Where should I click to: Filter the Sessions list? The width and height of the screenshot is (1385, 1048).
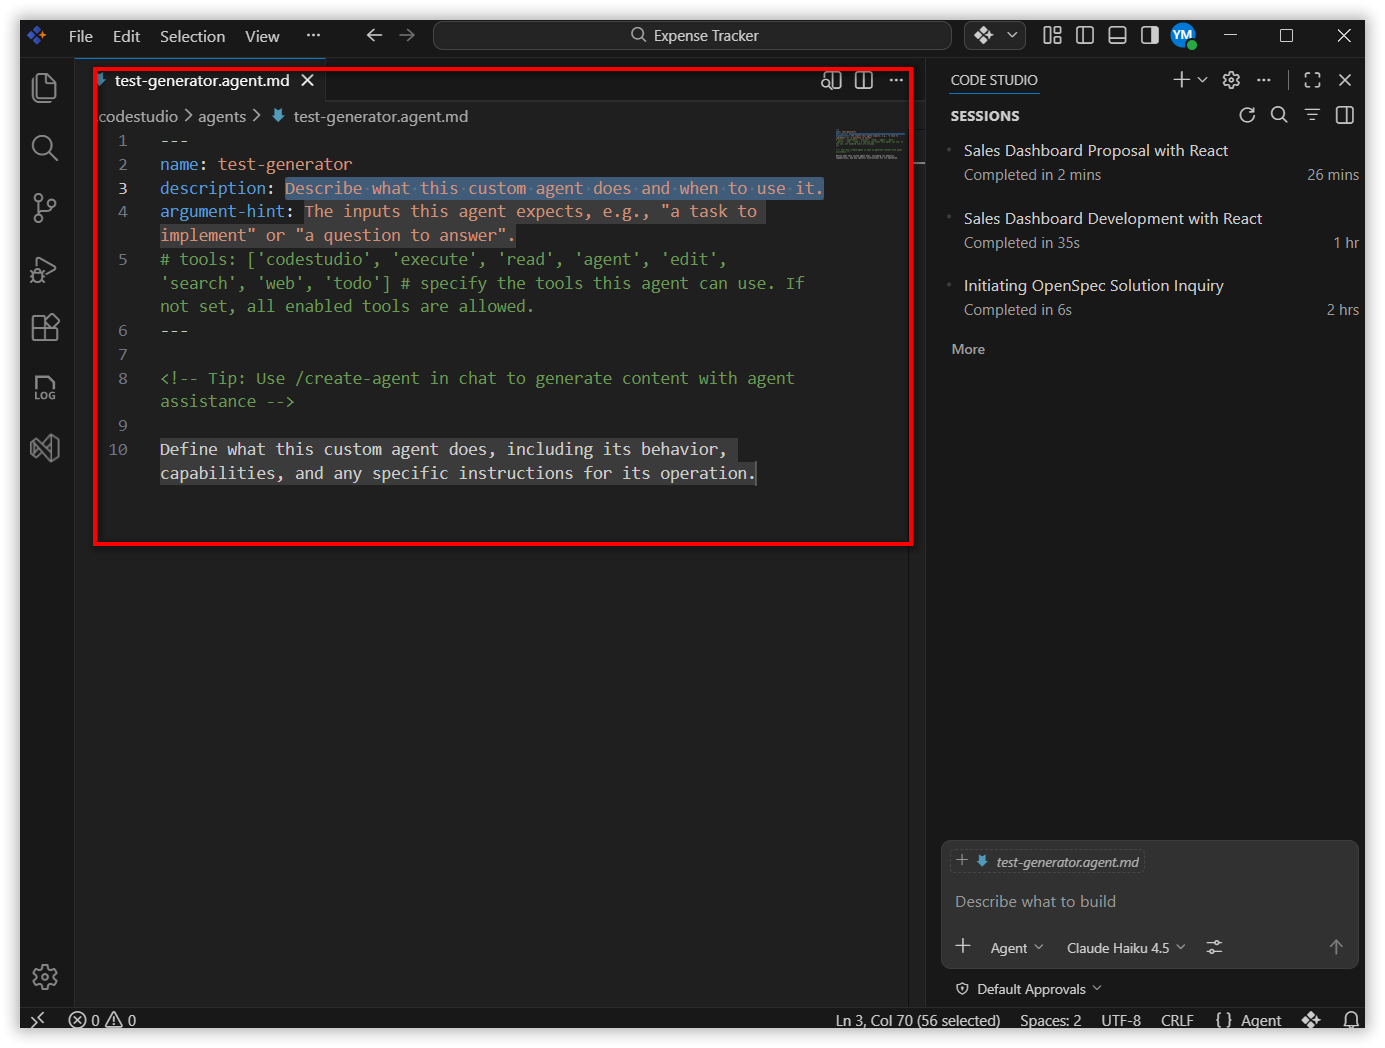(1312, 115)
